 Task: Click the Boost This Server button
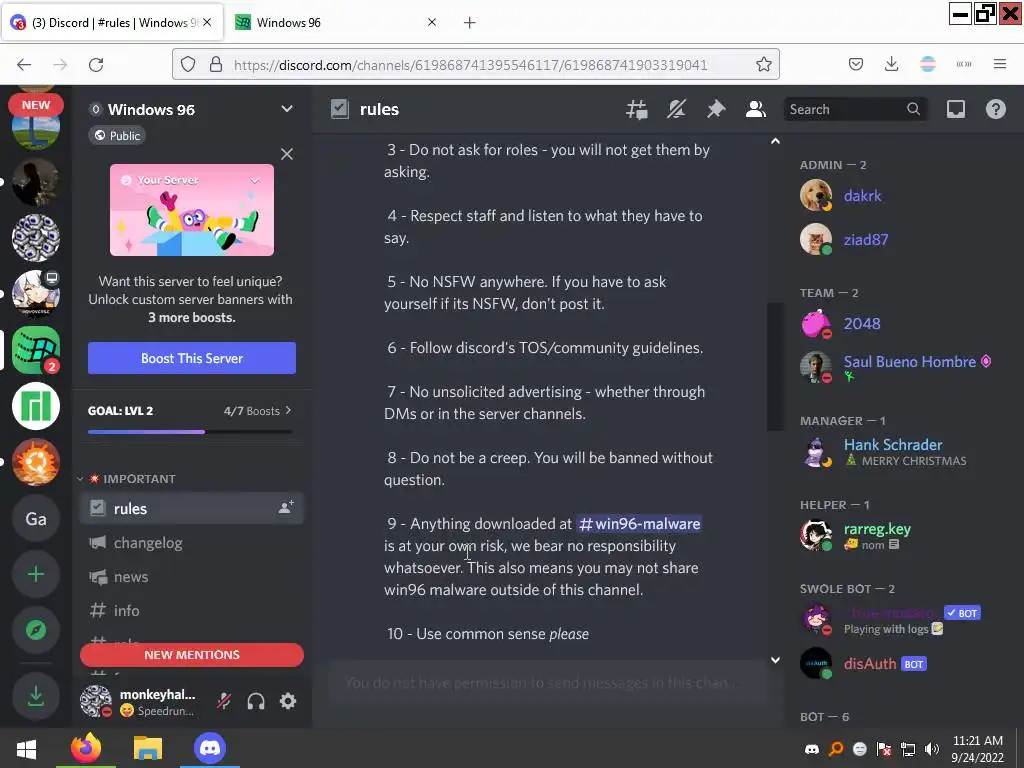point(192,358)
